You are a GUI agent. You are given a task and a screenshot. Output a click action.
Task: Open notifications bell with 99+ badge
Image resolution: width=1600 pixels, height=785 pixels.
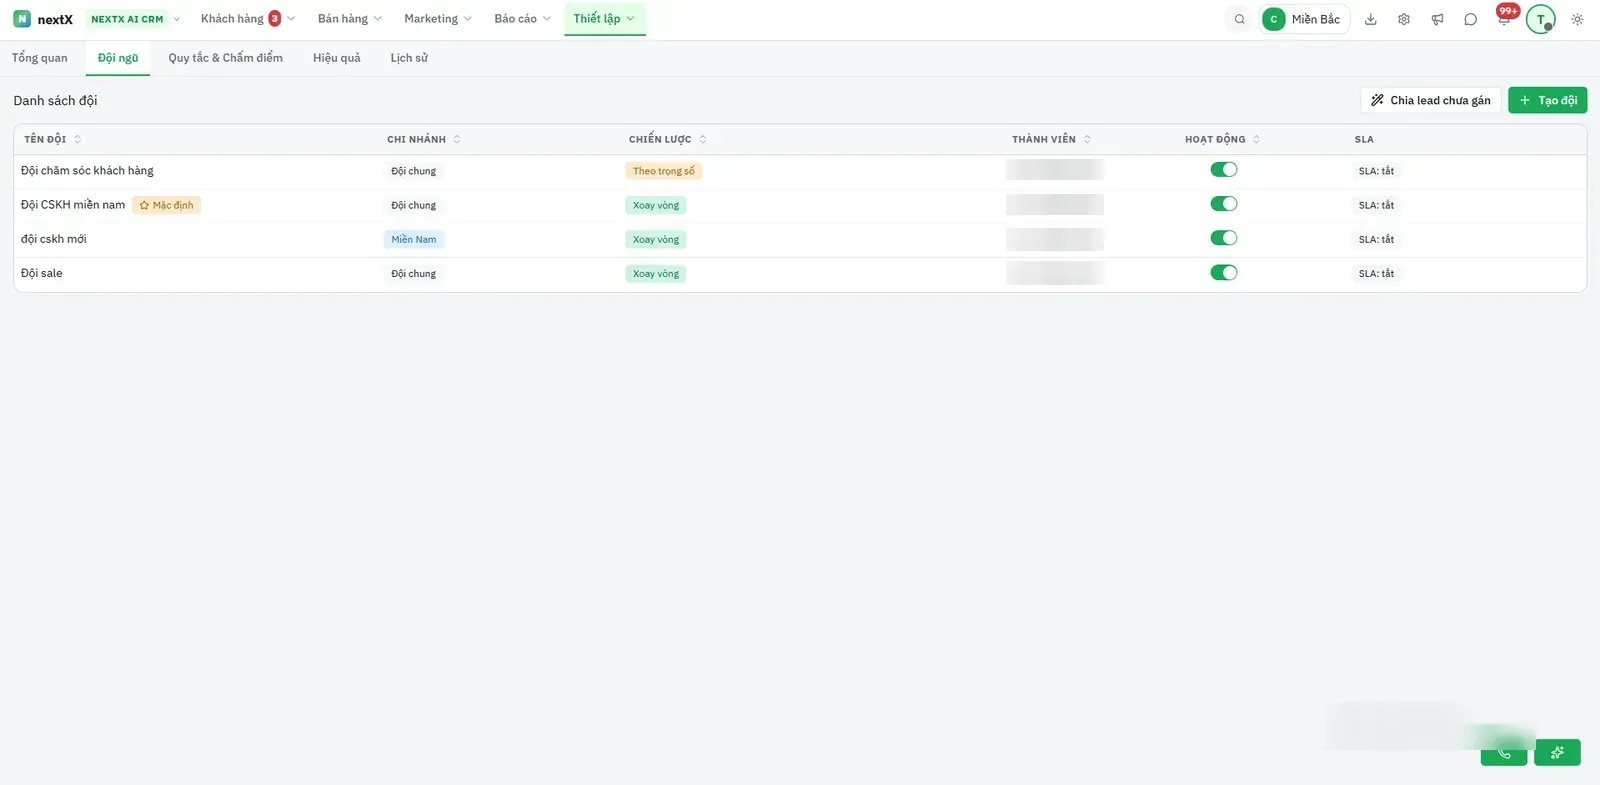pos(1504,18)
